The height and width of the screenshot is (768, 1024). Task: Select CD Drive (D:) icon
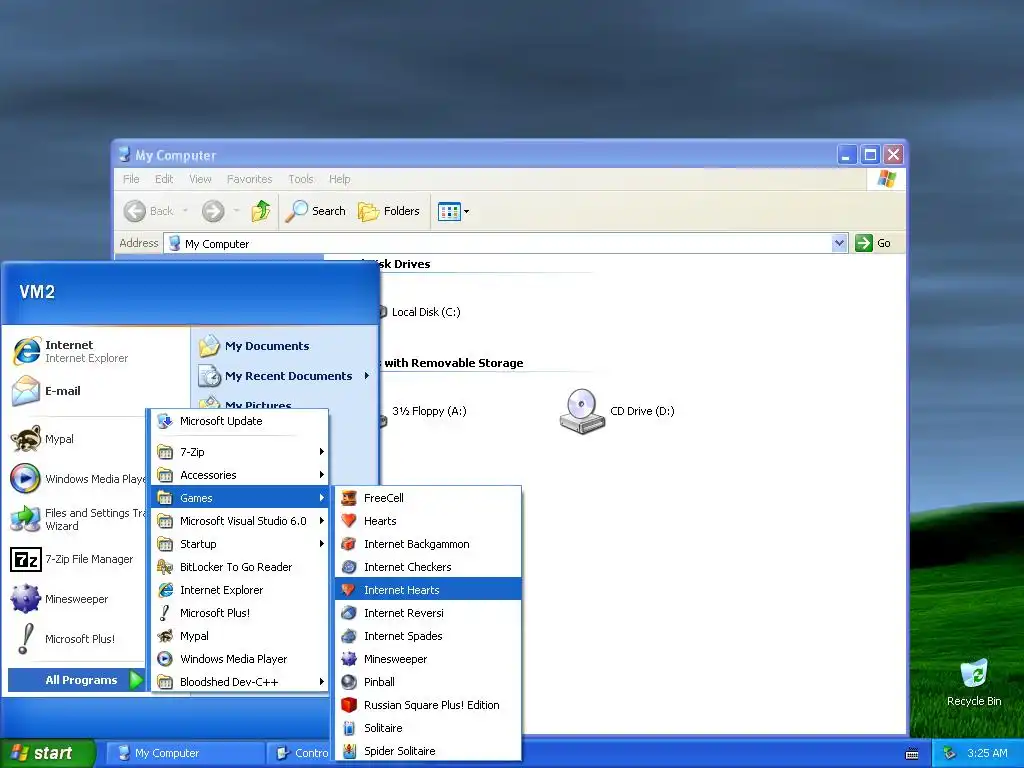coord(617,411)
